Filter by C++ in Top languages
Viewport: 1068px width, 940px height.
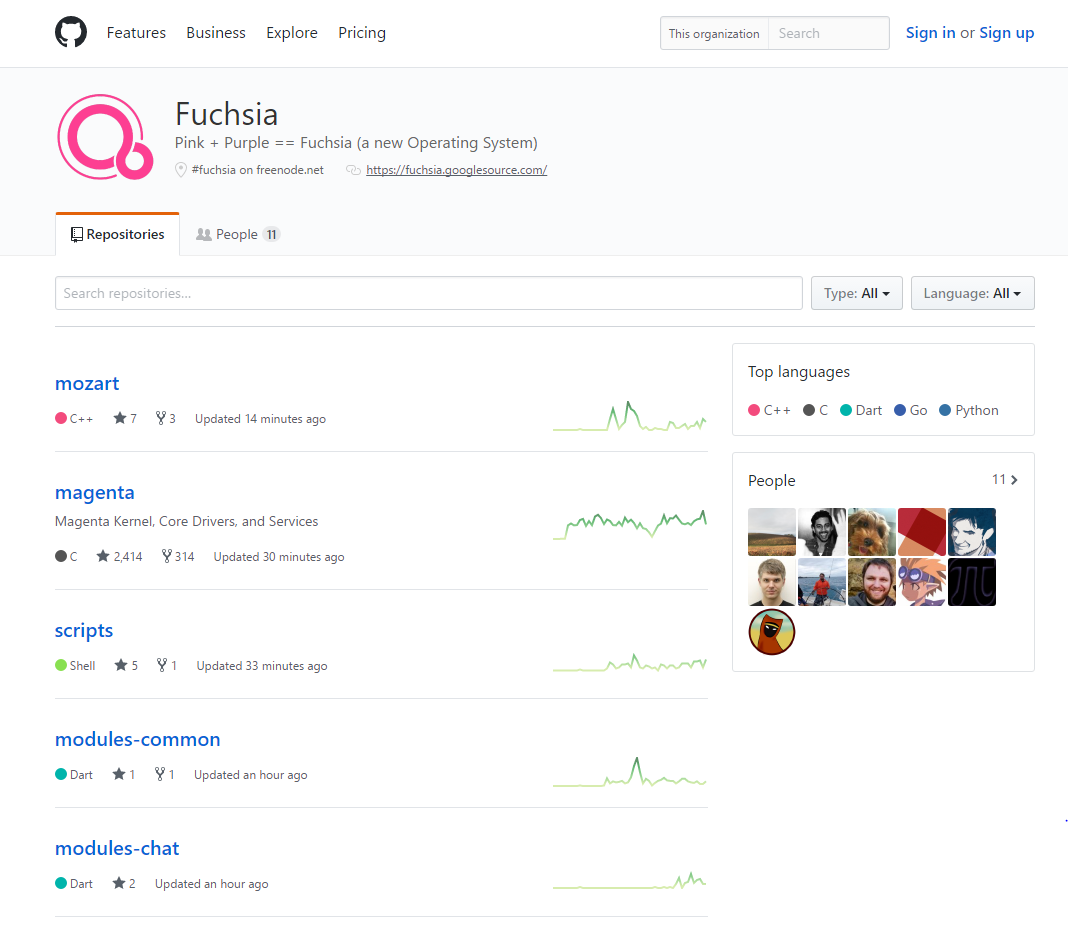point(769,410)
